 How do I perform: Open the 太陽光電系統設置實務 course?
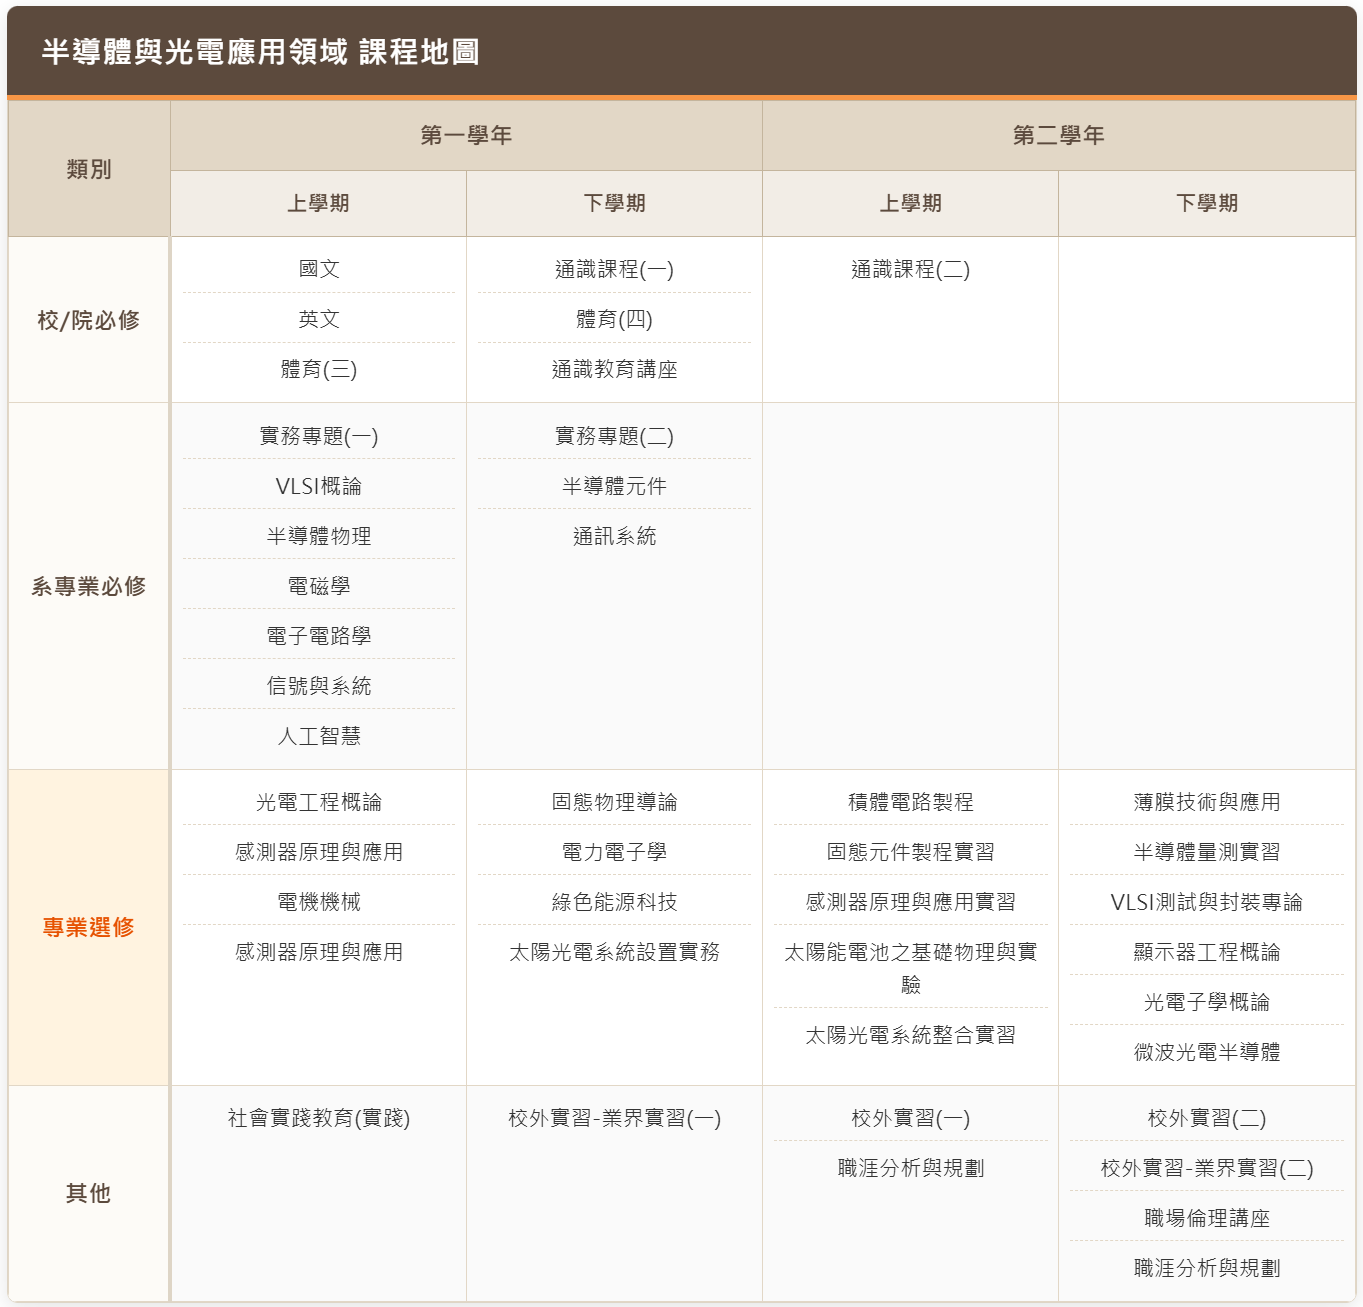(x=614, y=952)
